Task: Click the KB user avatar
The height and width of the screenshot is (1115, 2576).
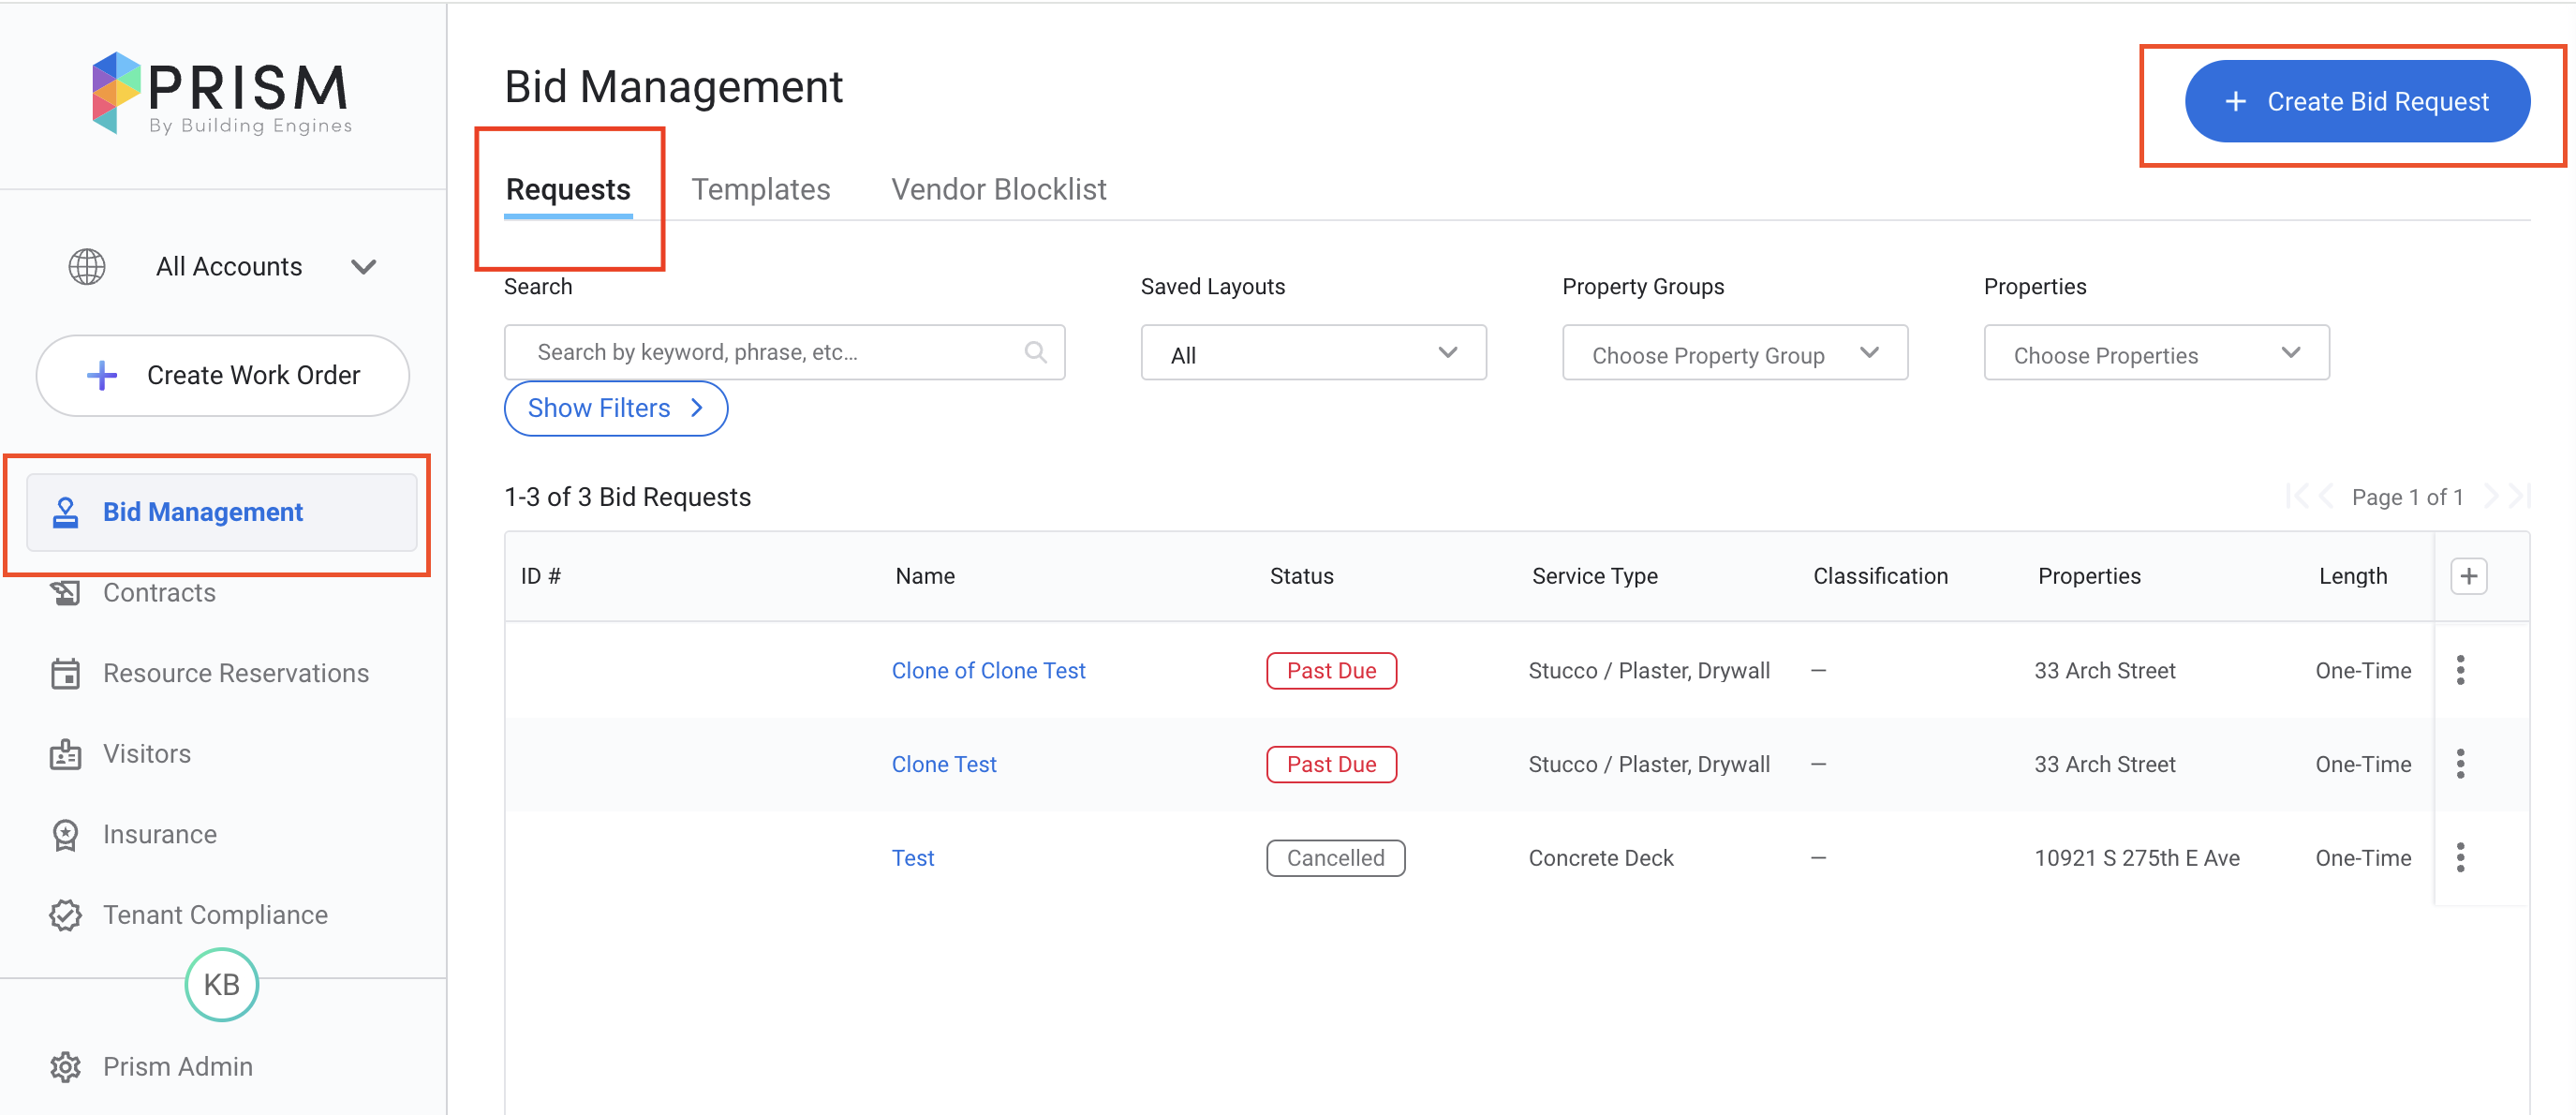Action: click(x=221, y=985)
